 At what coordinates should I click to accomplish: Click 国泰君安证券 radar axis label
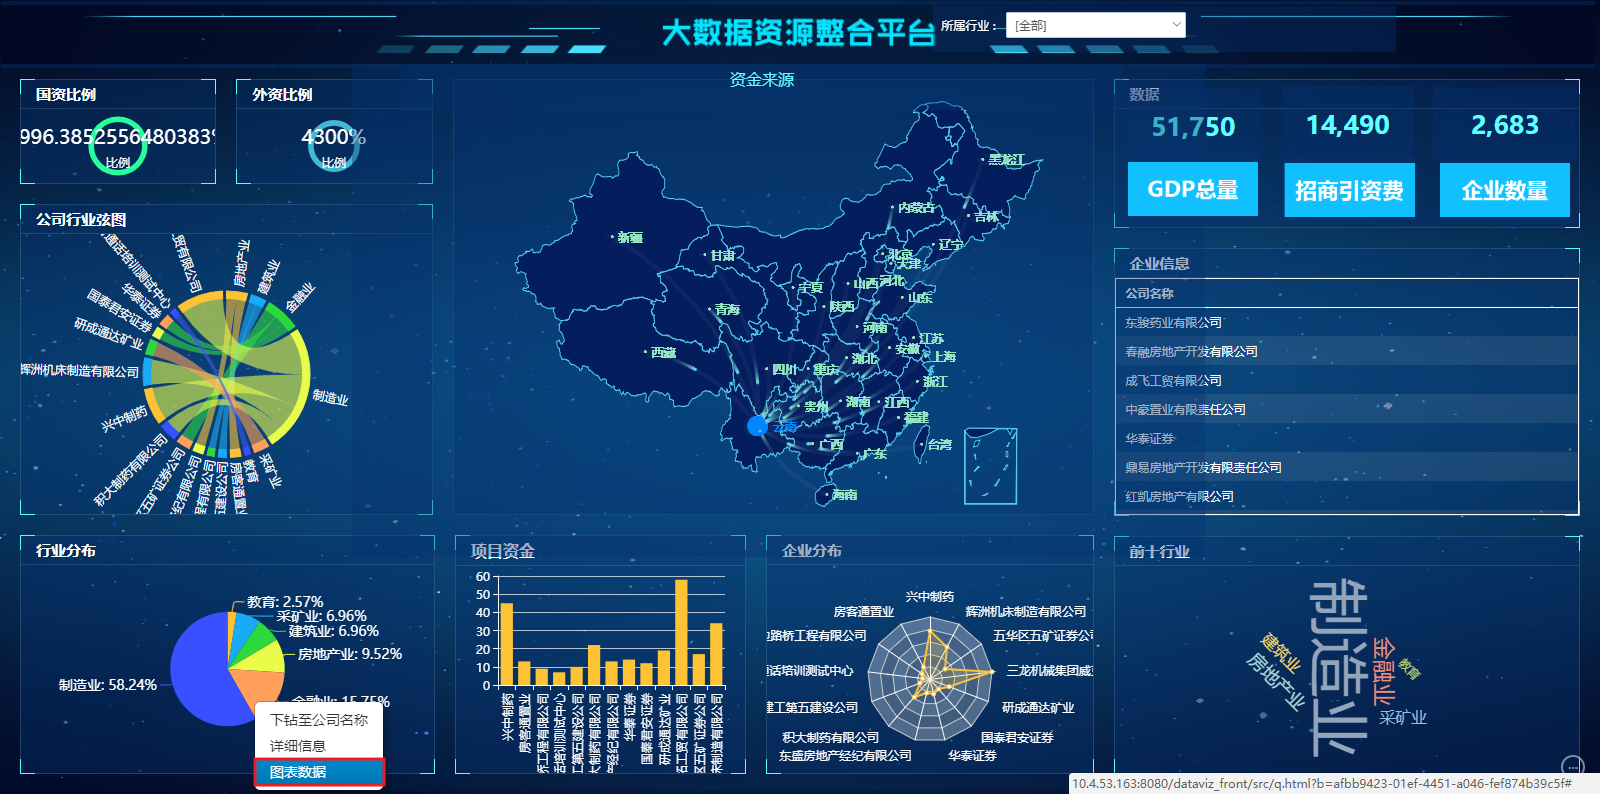[x=1017, y=738]
